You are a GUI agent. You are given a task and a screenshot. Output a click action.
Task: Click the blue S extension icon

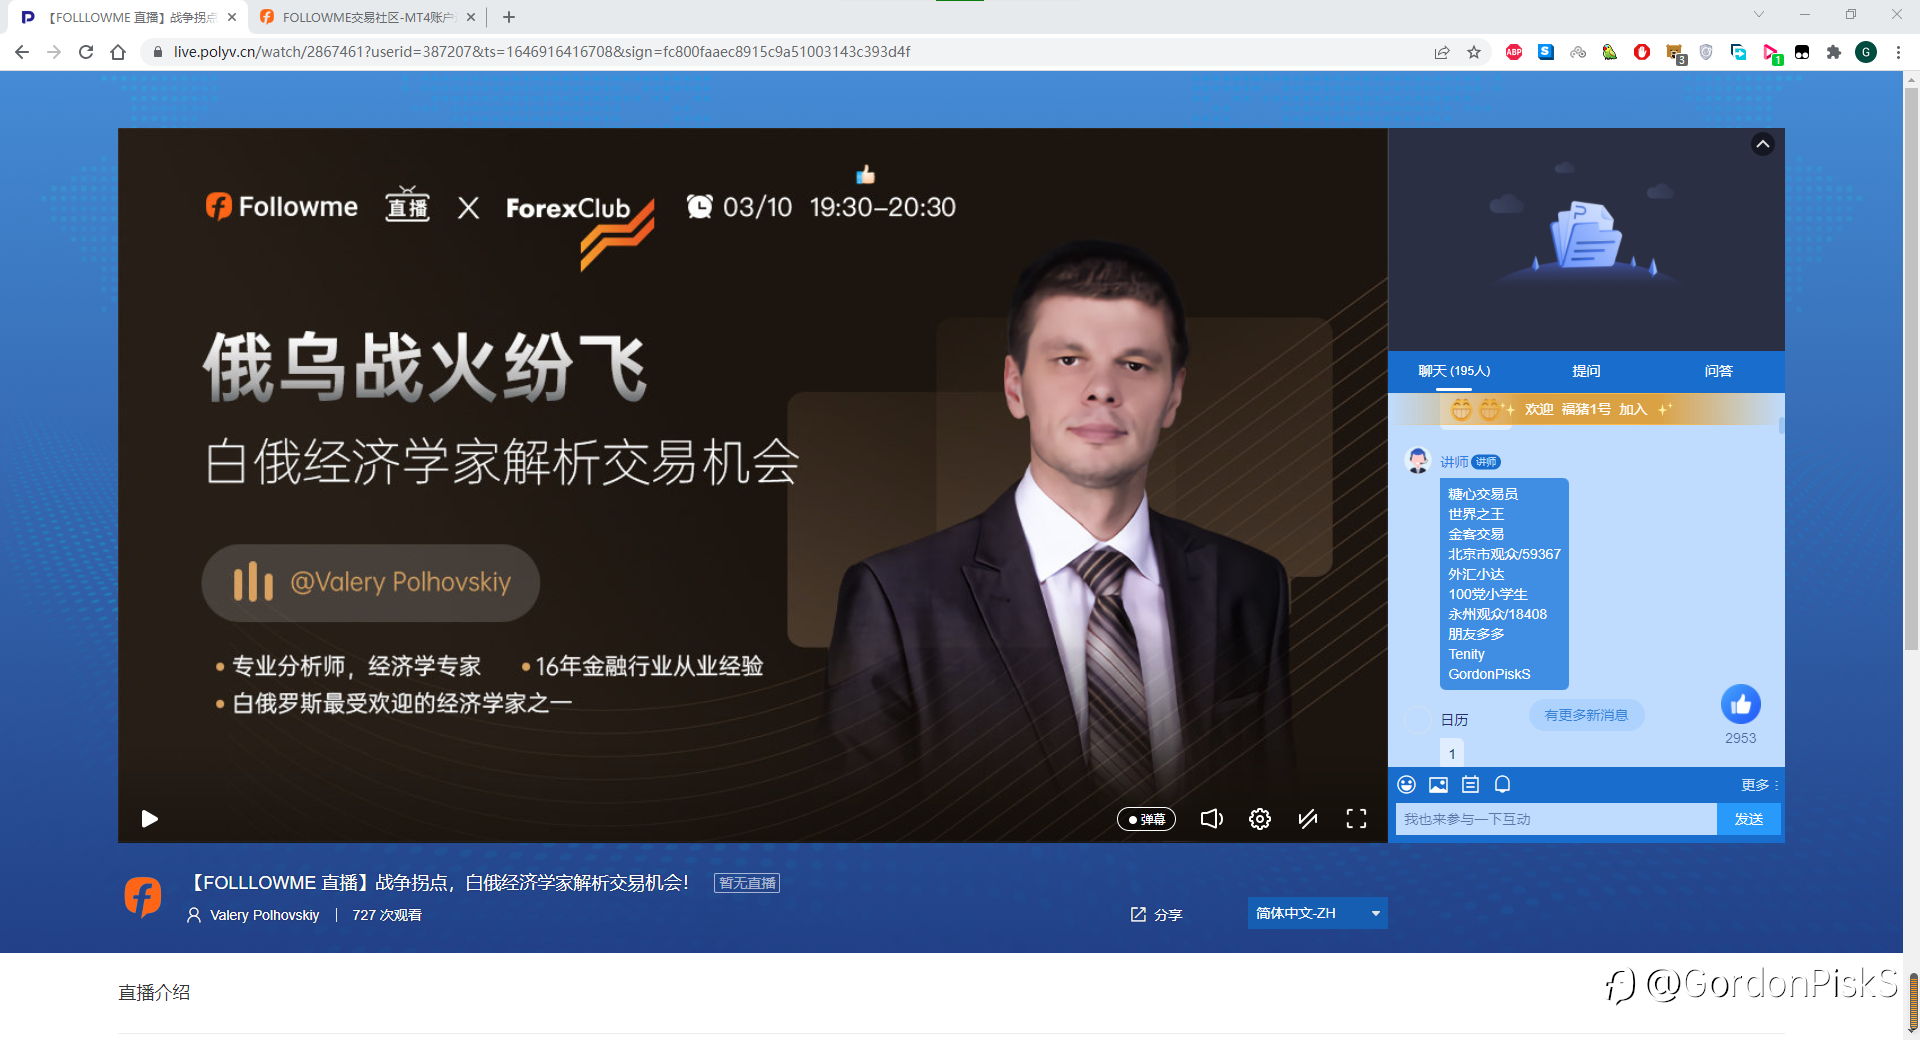pos(1546,52)
